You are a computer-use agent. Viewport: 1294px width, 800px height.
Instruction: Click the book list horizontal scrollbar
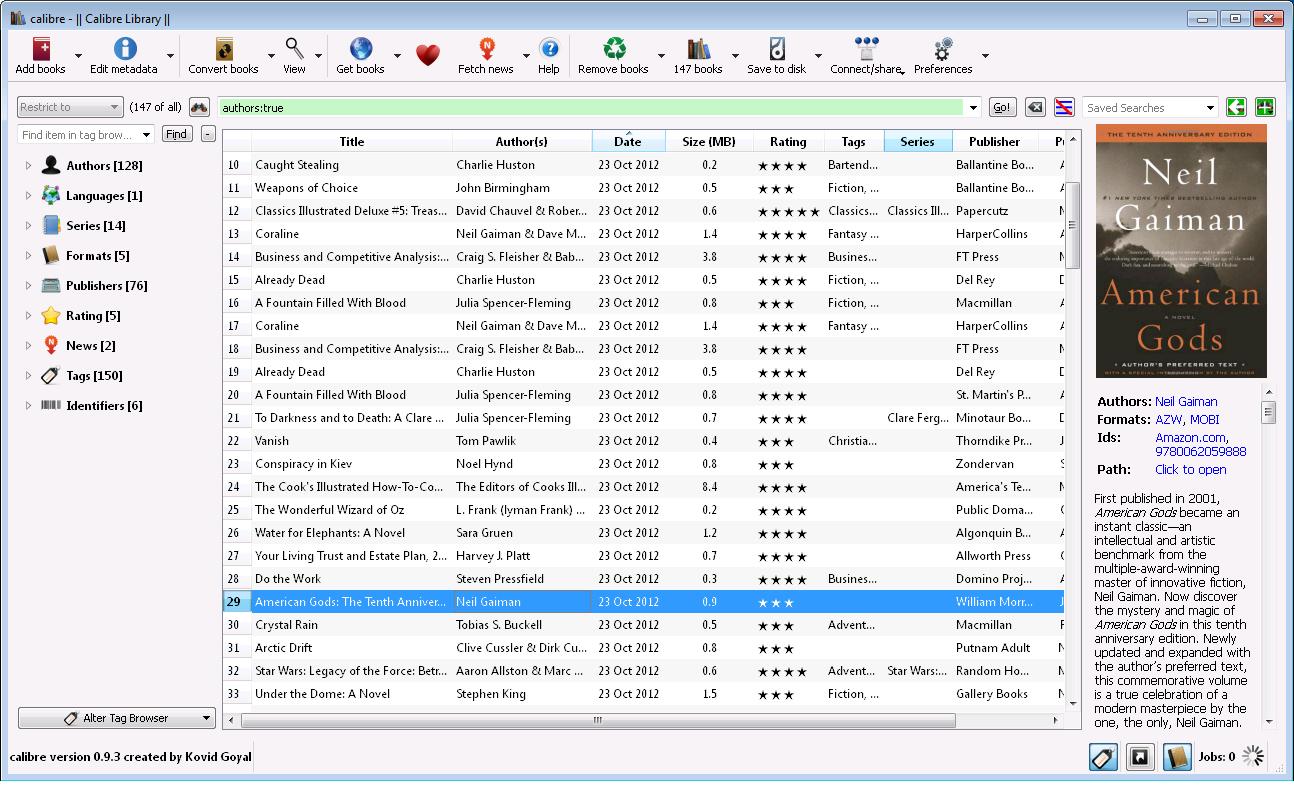coord(598,720)
